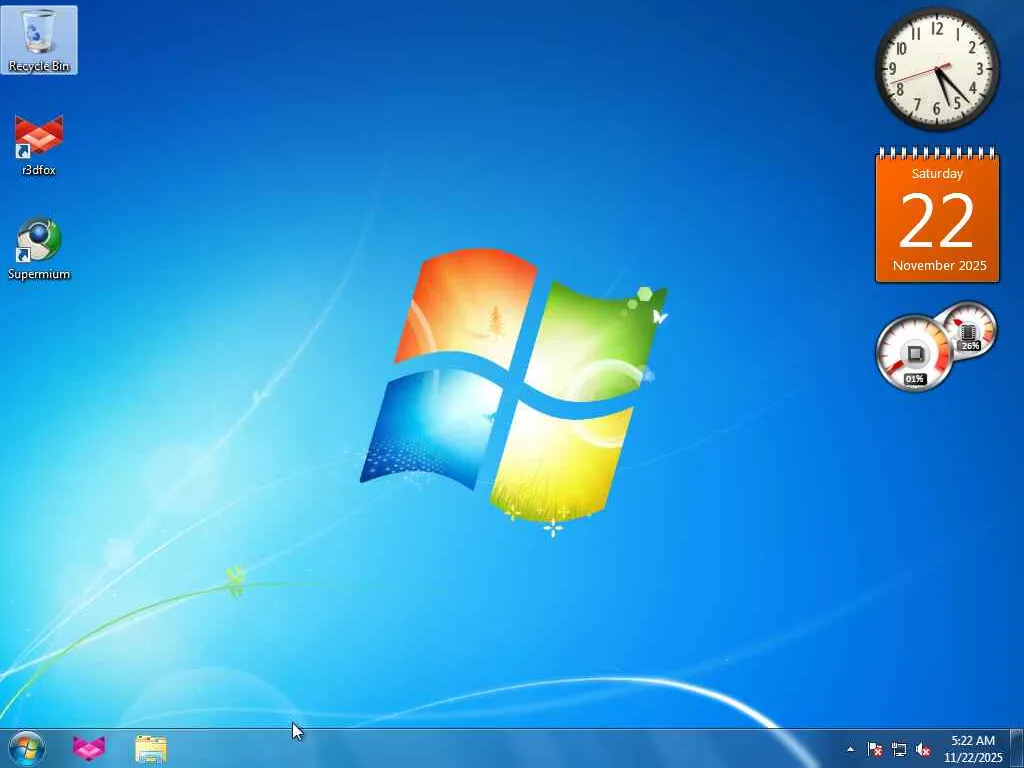Screen dimensions: 1024x768
Task: Select the Recycle Bin desktop icon
Action: tap(39, 39)
